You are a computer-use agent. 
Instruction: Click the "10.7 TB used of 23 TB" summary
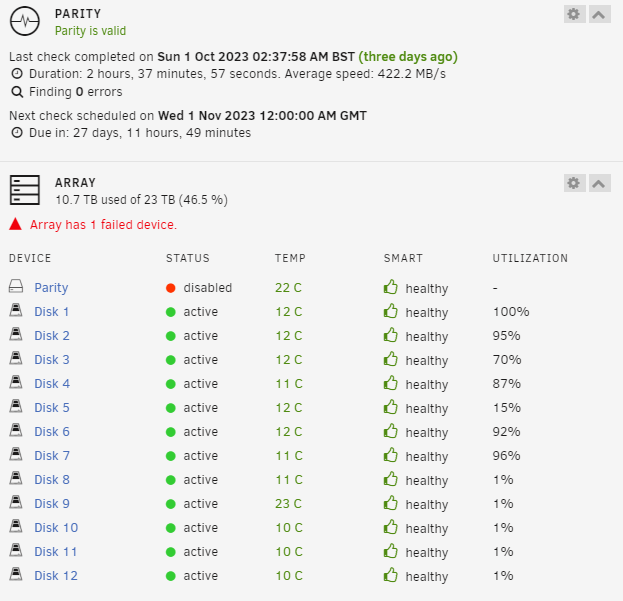pos(115,200)
